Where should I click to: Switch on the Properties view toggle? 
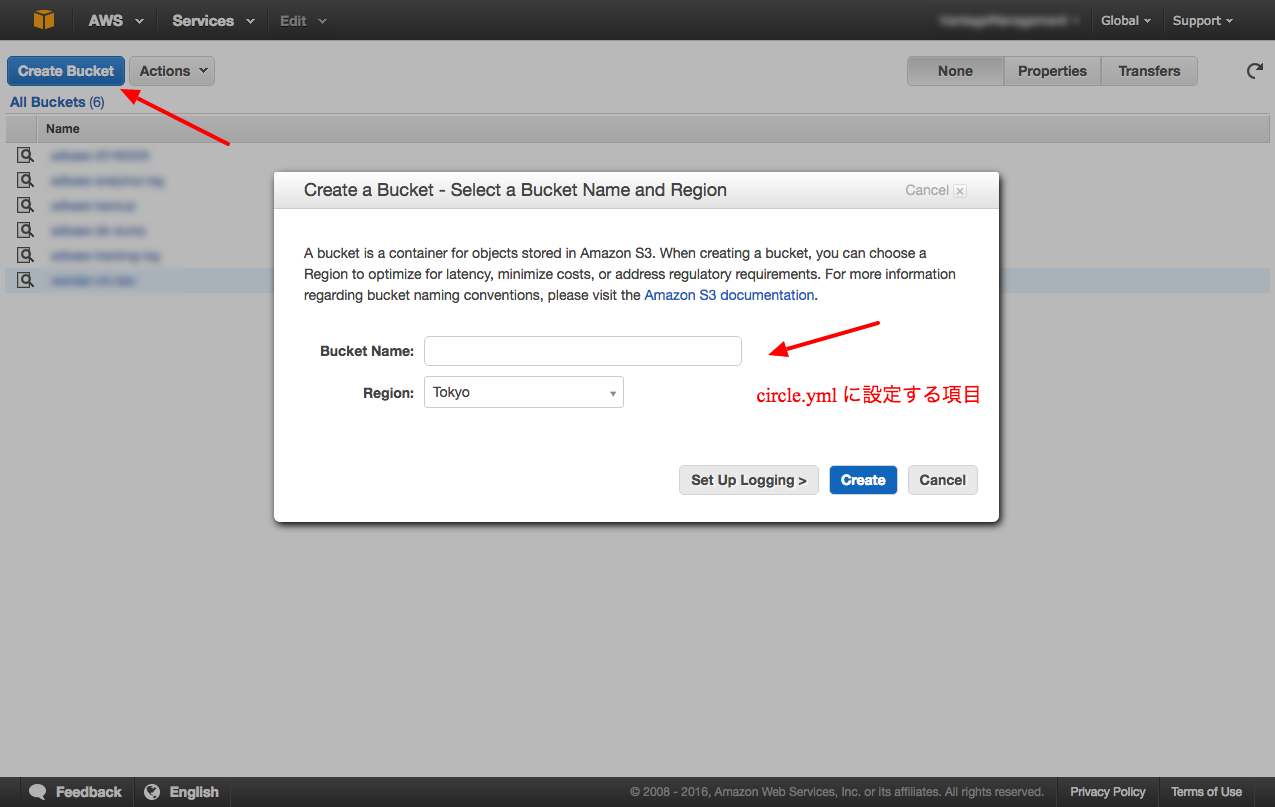(x=1051, y=71)
